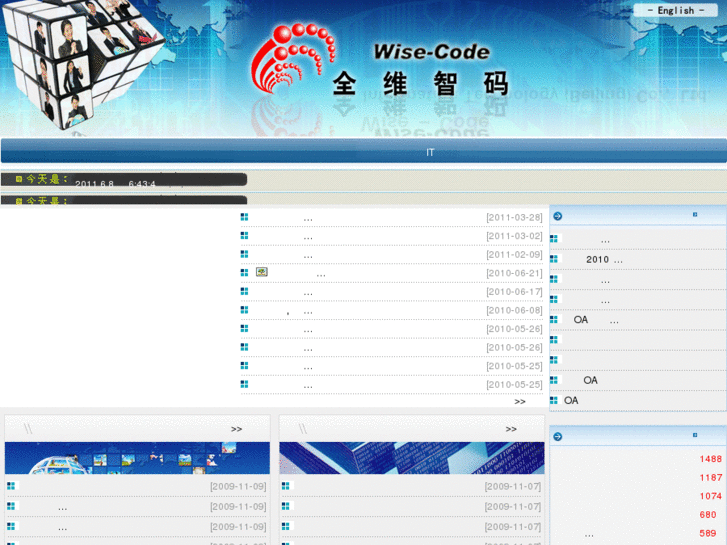
Task: Click the red count 1187
Action: point(711,477)
